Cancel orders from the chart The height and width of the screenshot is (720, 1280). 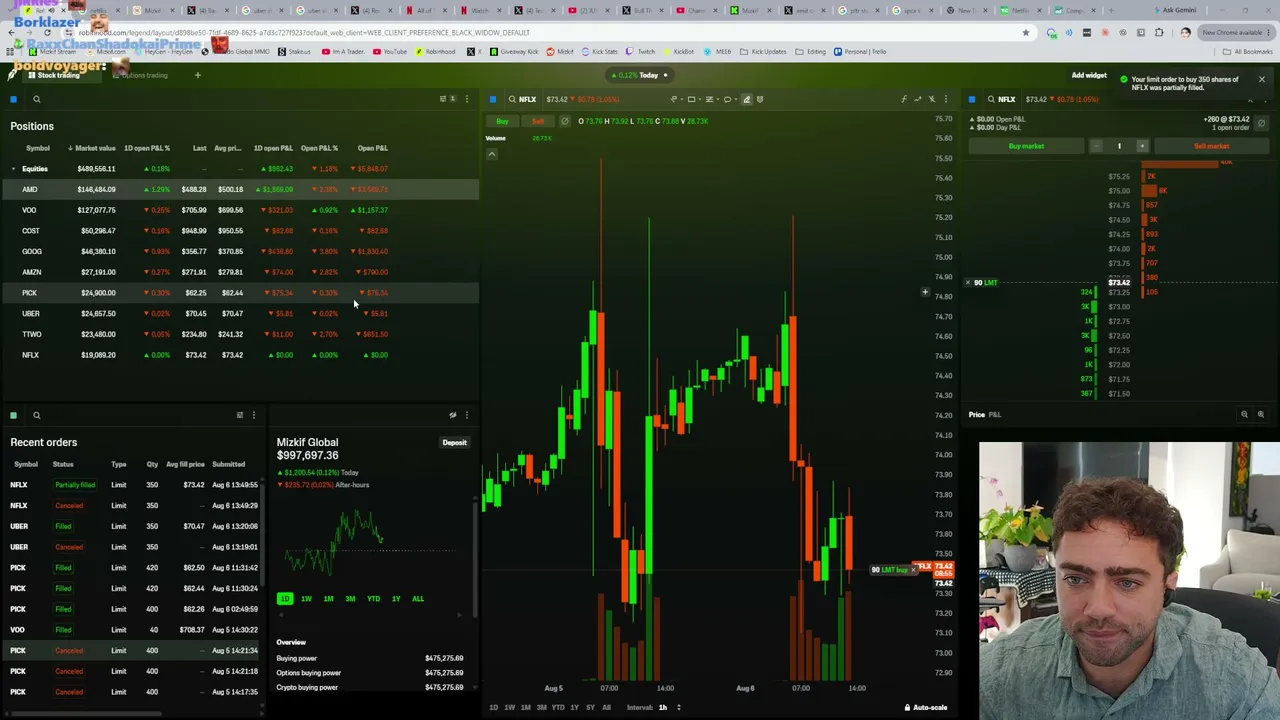click(564, 121)
